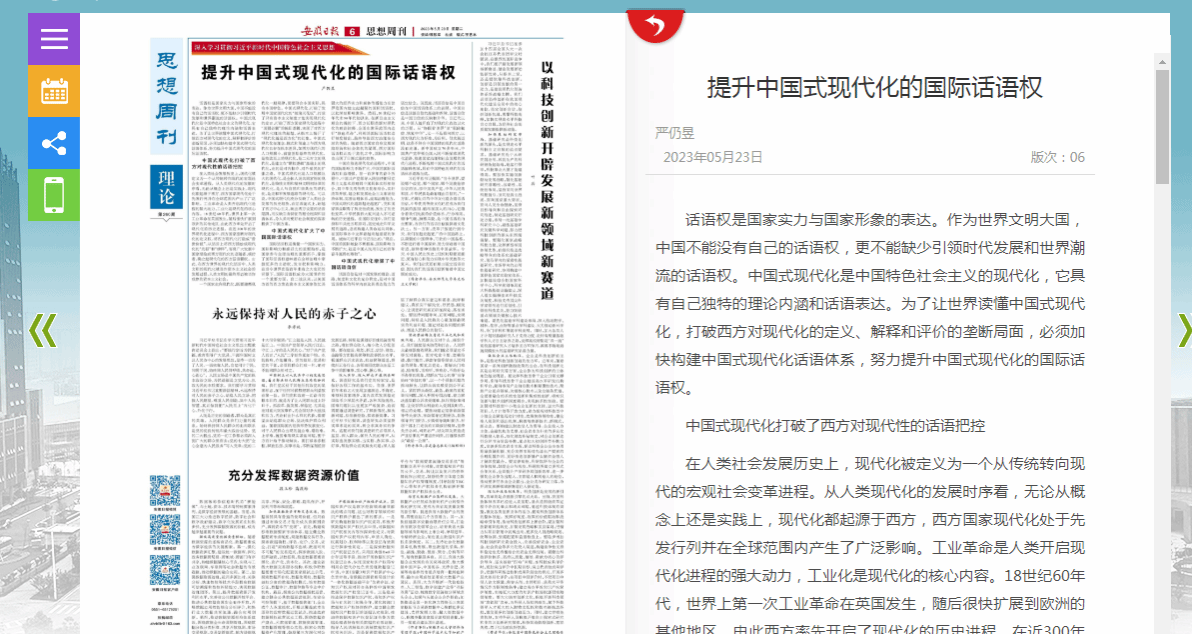Viewport: 1192px width, 634px height.
Task: Click the blue share icon
Action: 54,143
